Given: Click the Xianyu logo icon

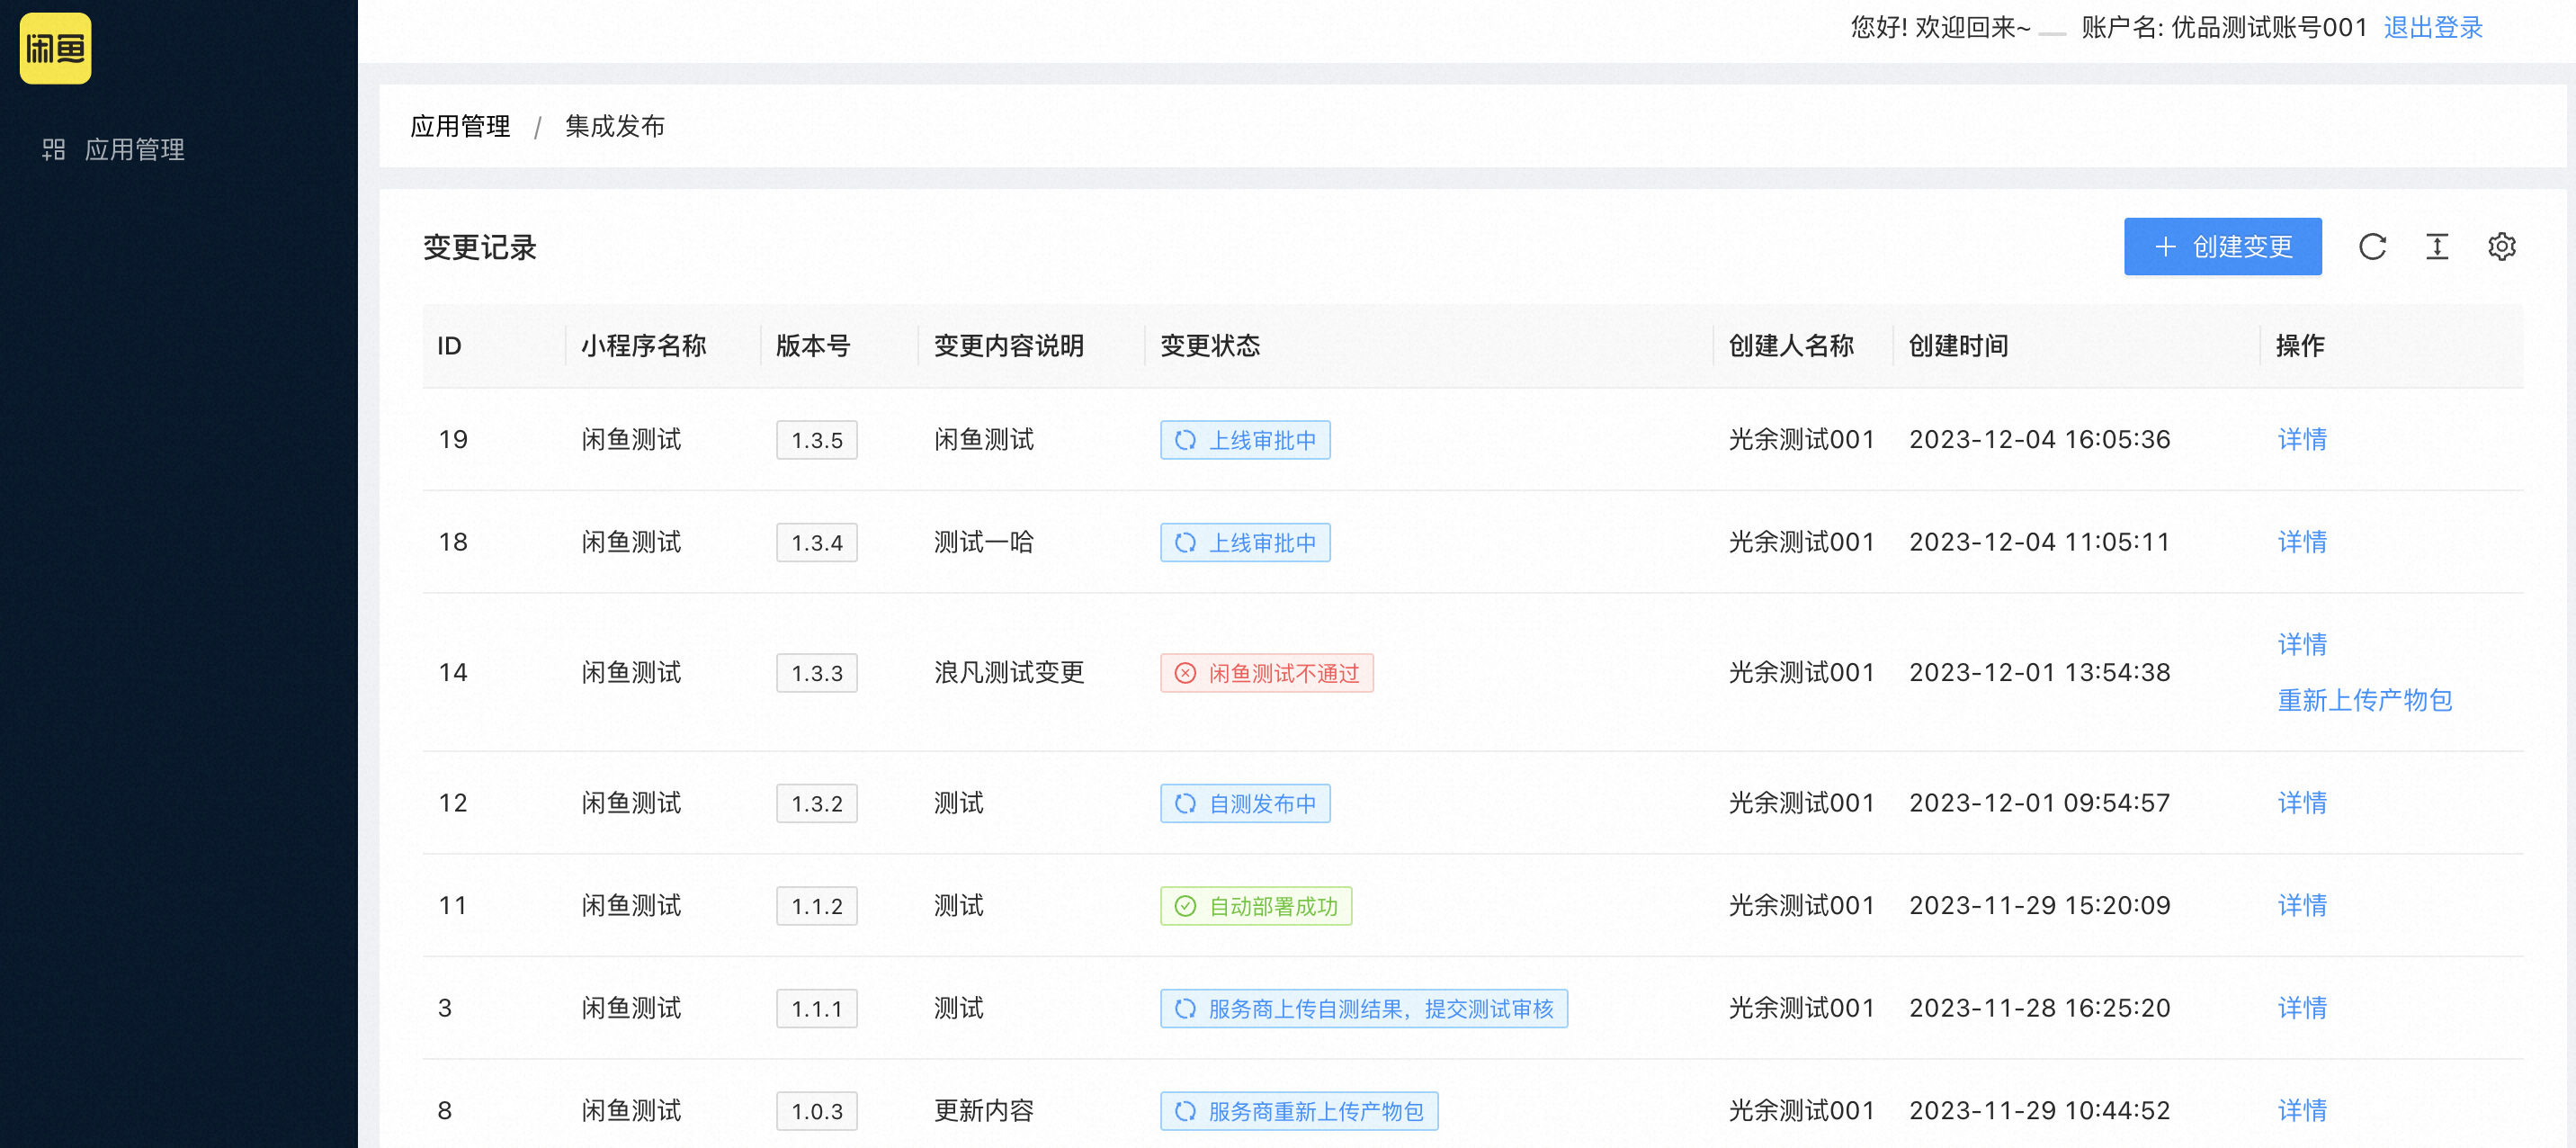Looking at the screenshot, I should pos(55,48).
